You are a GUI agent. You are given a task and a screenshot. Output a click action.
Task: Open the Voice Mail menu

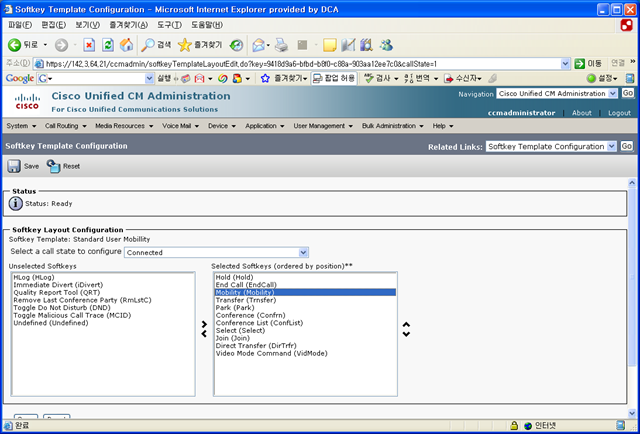[x=180, y=126]
